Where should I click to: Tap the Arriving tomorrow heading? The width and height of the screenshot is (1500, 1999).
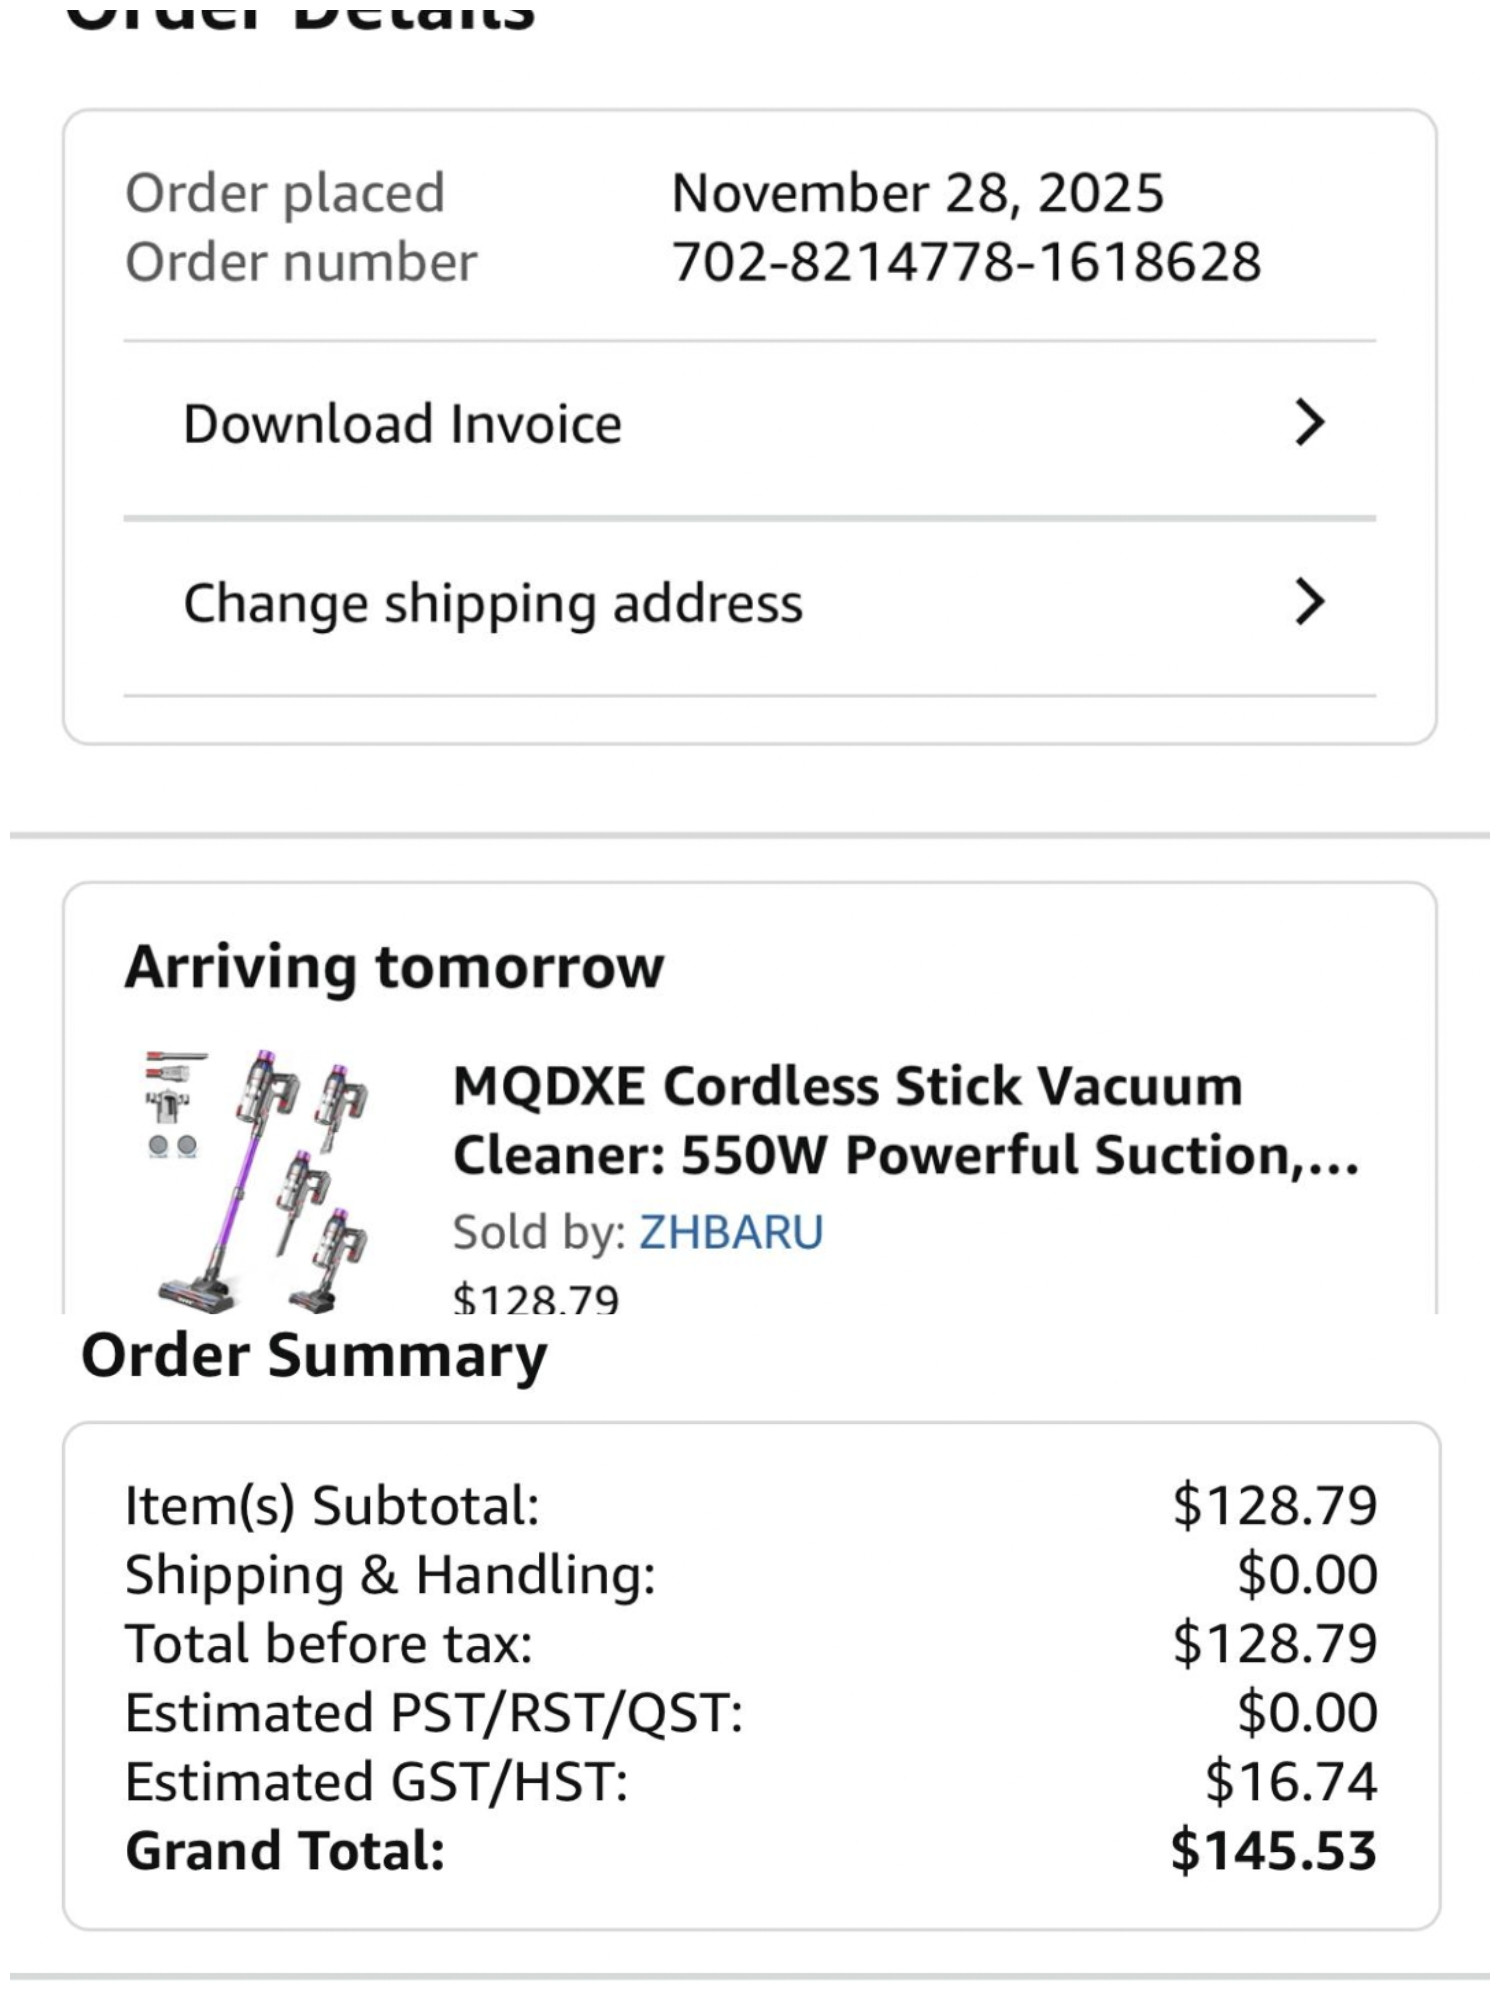click(394, 968)
